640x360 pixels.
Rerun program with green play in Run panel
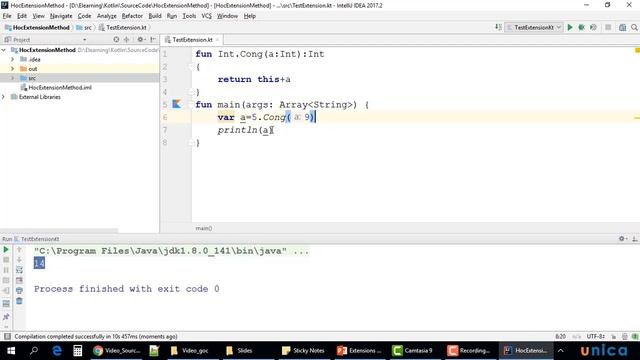[6, 249]
